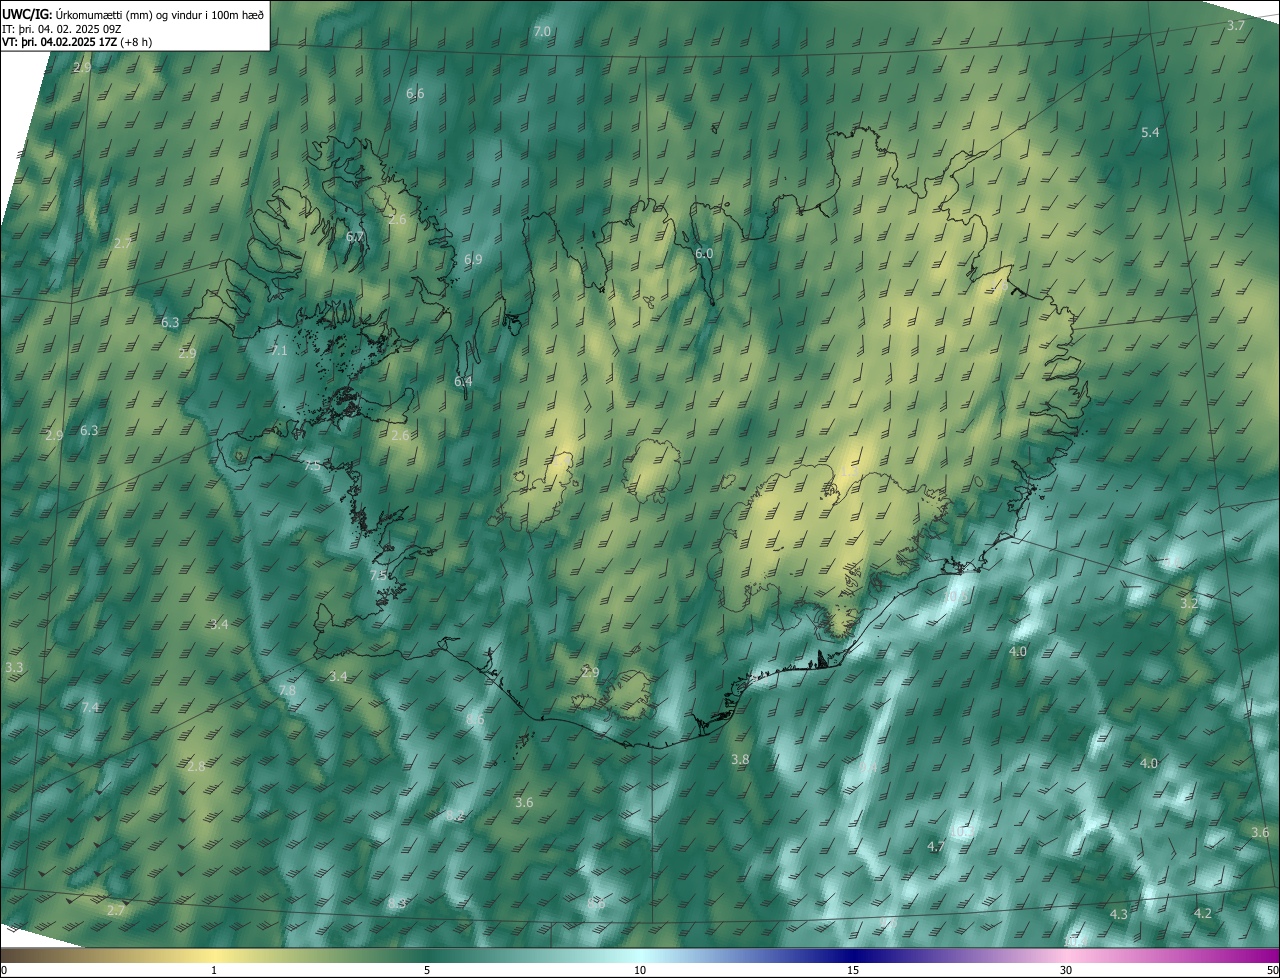
Task: Click the '6.7' value in the Westfjords
Action: click(355, 237)
